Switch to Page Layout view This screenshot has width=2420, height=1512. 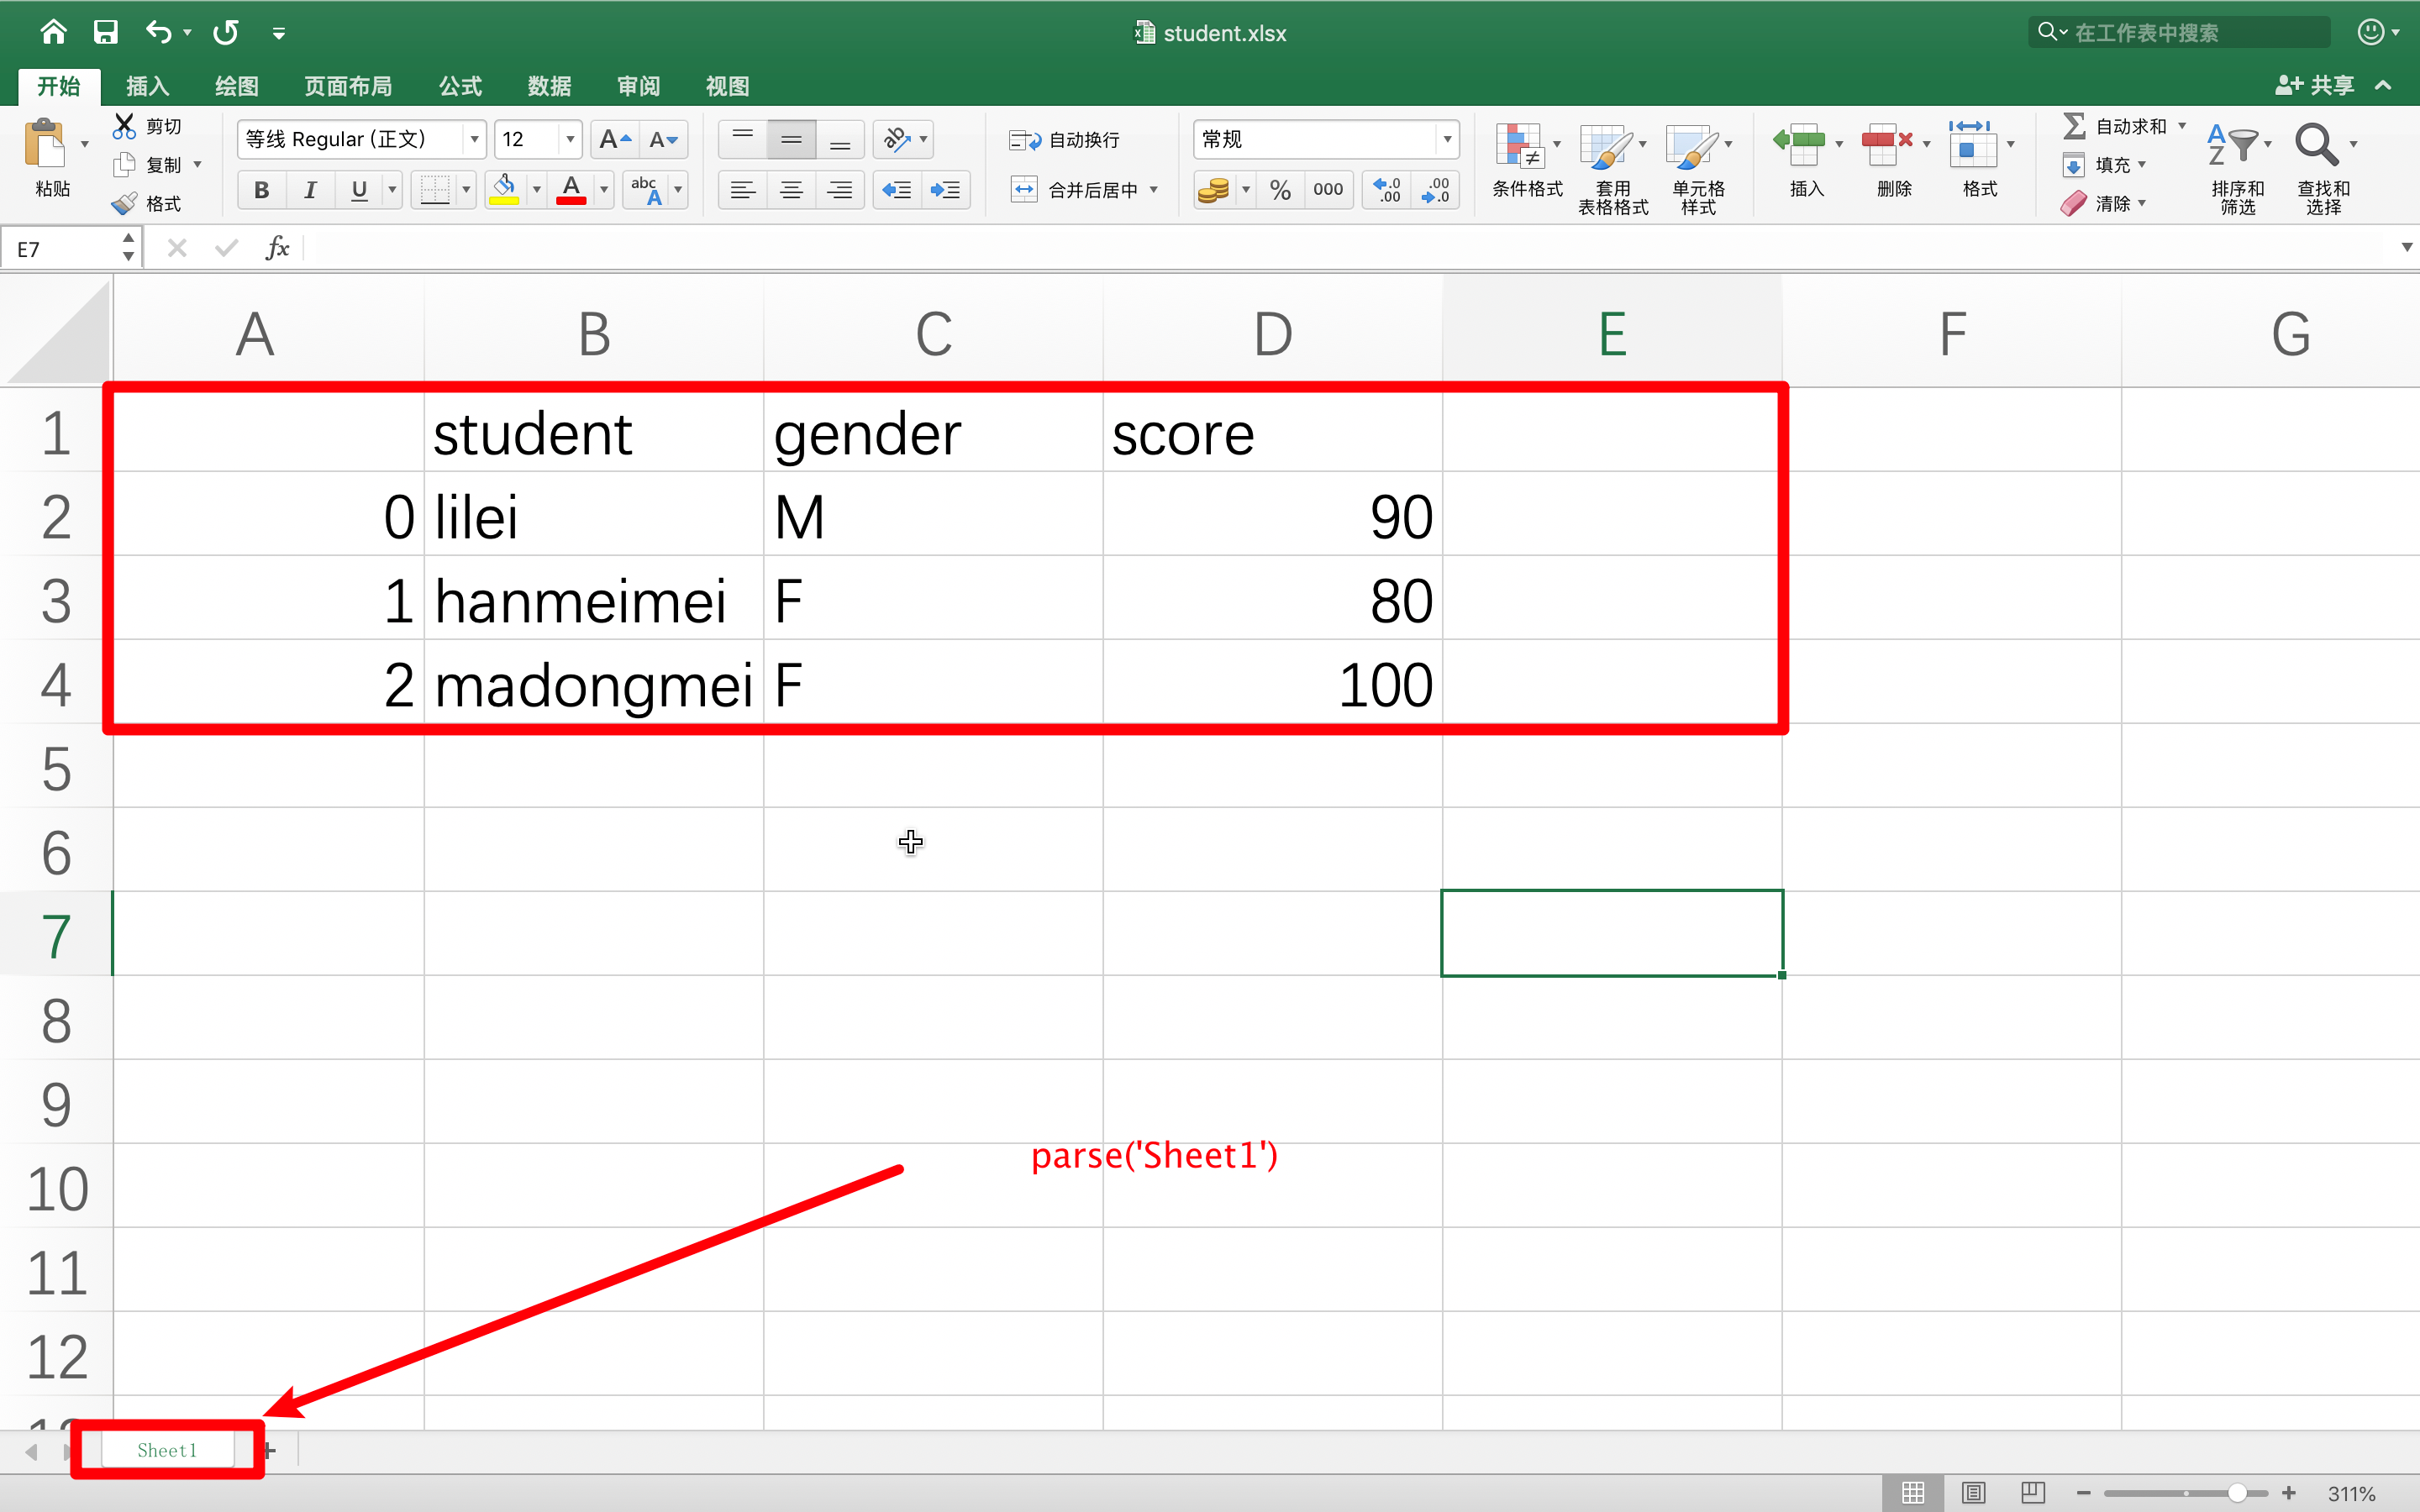point(1973,1493)
